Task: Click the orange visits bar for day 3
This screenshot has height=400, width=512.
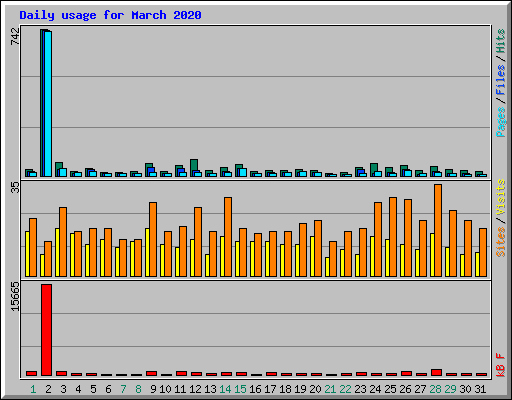Action: point(63,242)
